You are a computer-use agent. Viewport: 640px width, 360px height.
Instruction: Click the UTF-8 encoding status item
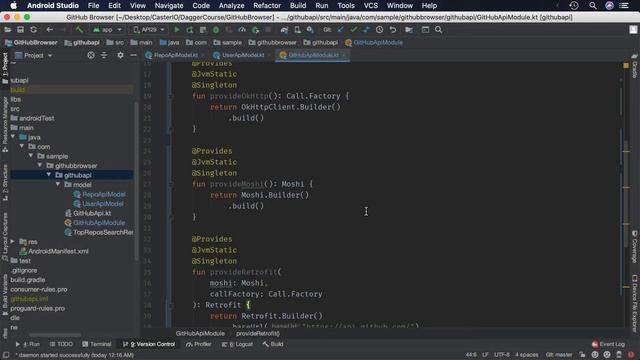click(x=502, y=355)
